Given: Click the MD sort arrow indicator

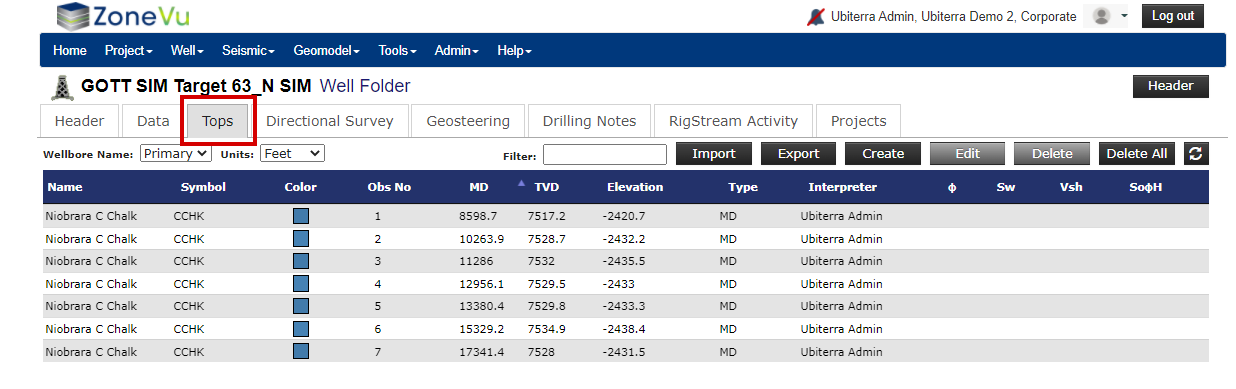Looking at the screenshot, I should 521,183.
